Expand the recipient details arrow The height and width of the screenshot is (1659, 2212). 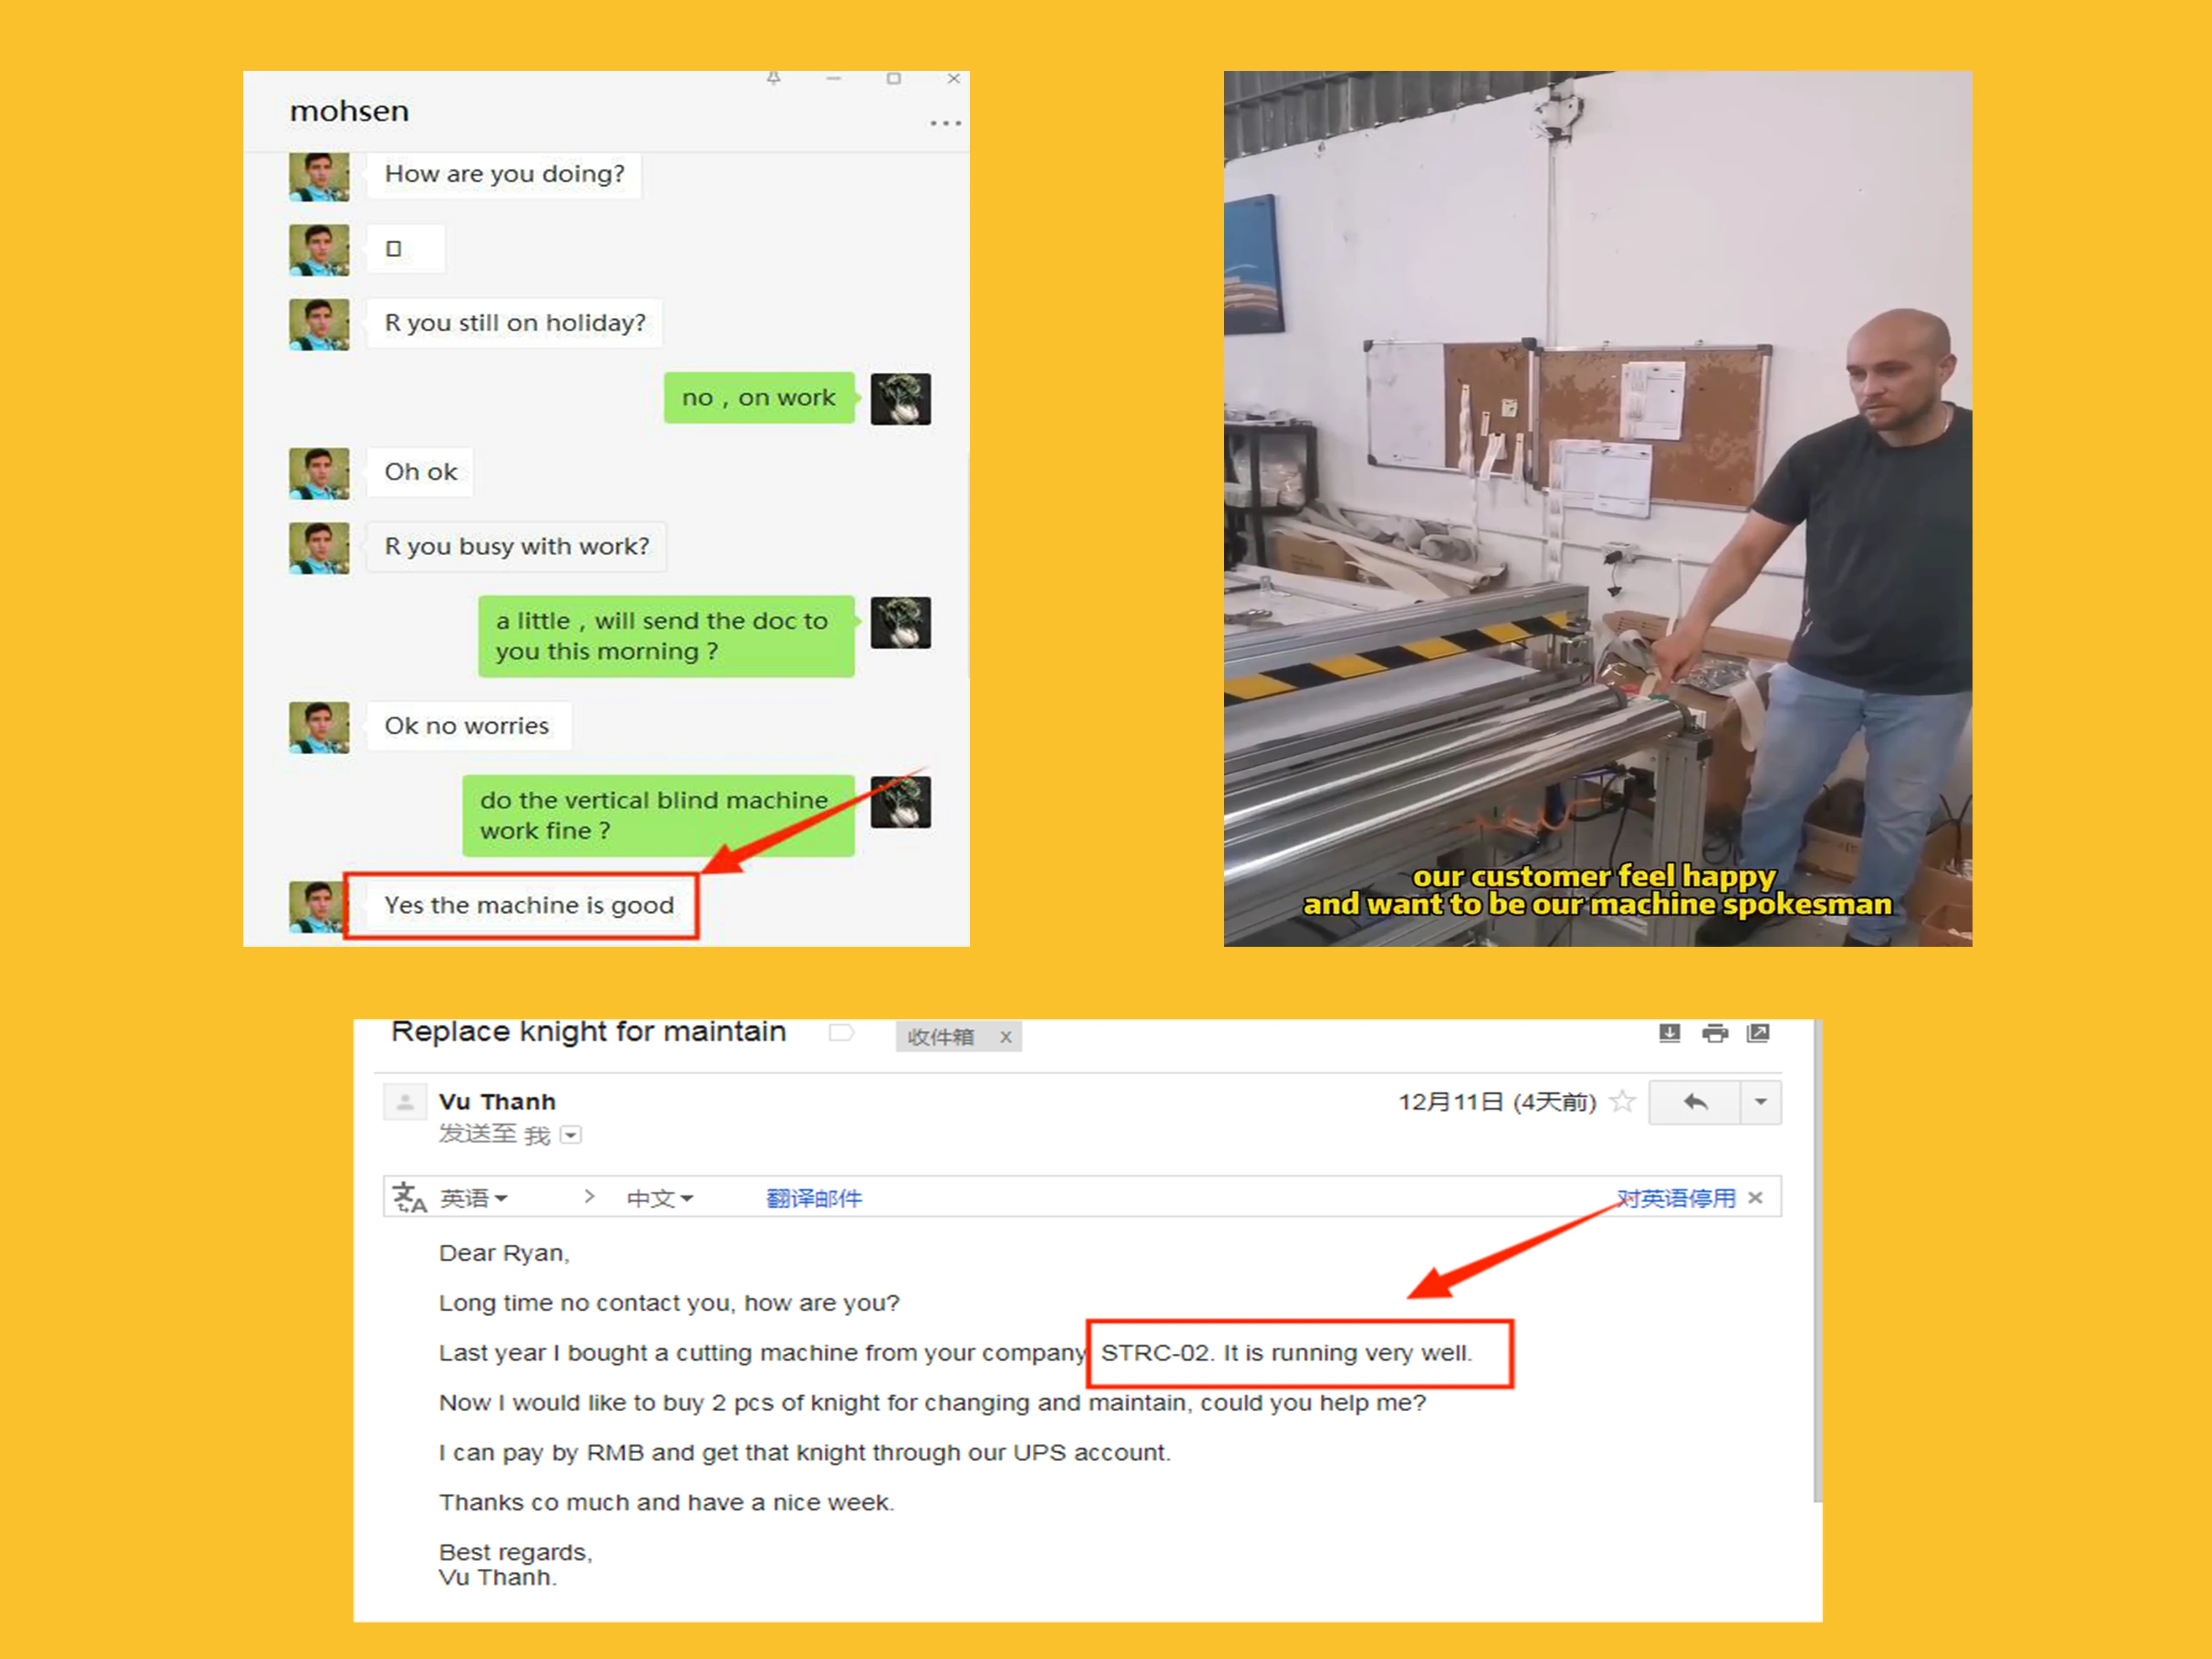(571, 1135)
